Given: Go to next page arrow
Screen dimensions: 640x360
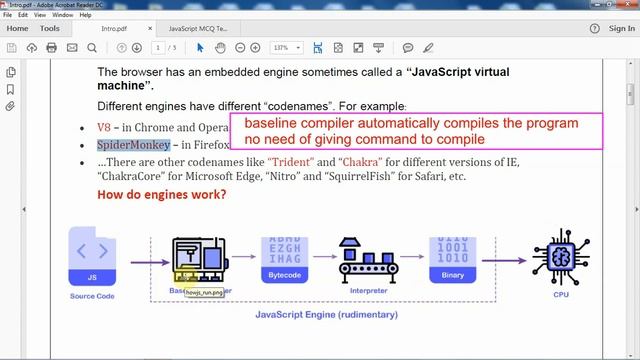Looking at the screenshot, I should coord(137,48).
